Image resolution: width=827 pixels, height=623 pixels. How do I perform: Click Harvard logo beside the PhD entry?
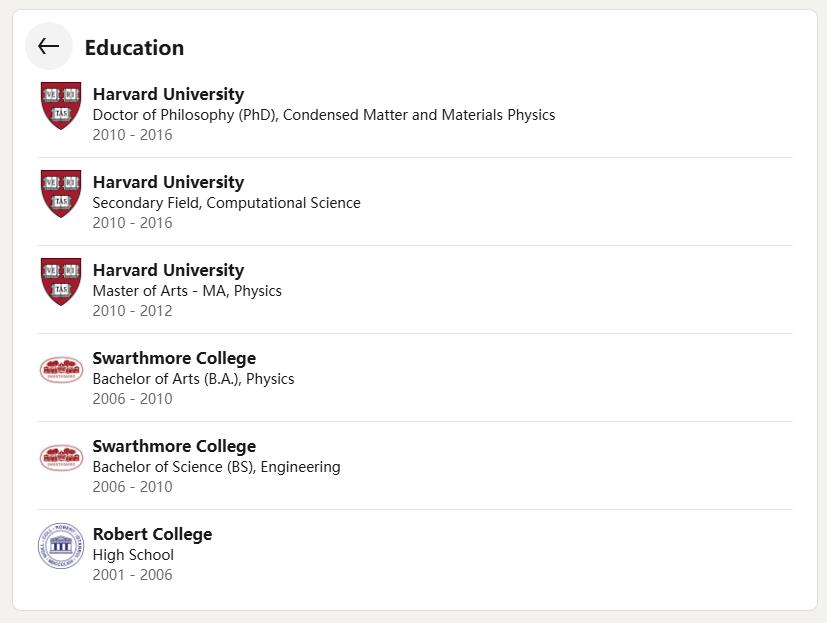[61, 106]
